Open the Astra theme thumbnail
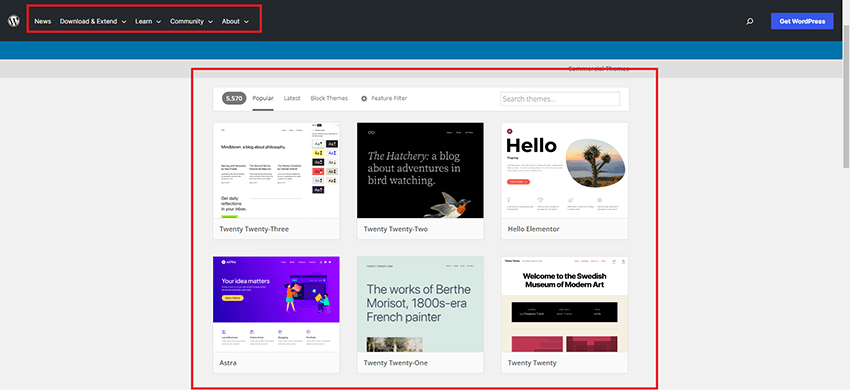This screenshot has width=850, height=390. (x=276, y=304)
